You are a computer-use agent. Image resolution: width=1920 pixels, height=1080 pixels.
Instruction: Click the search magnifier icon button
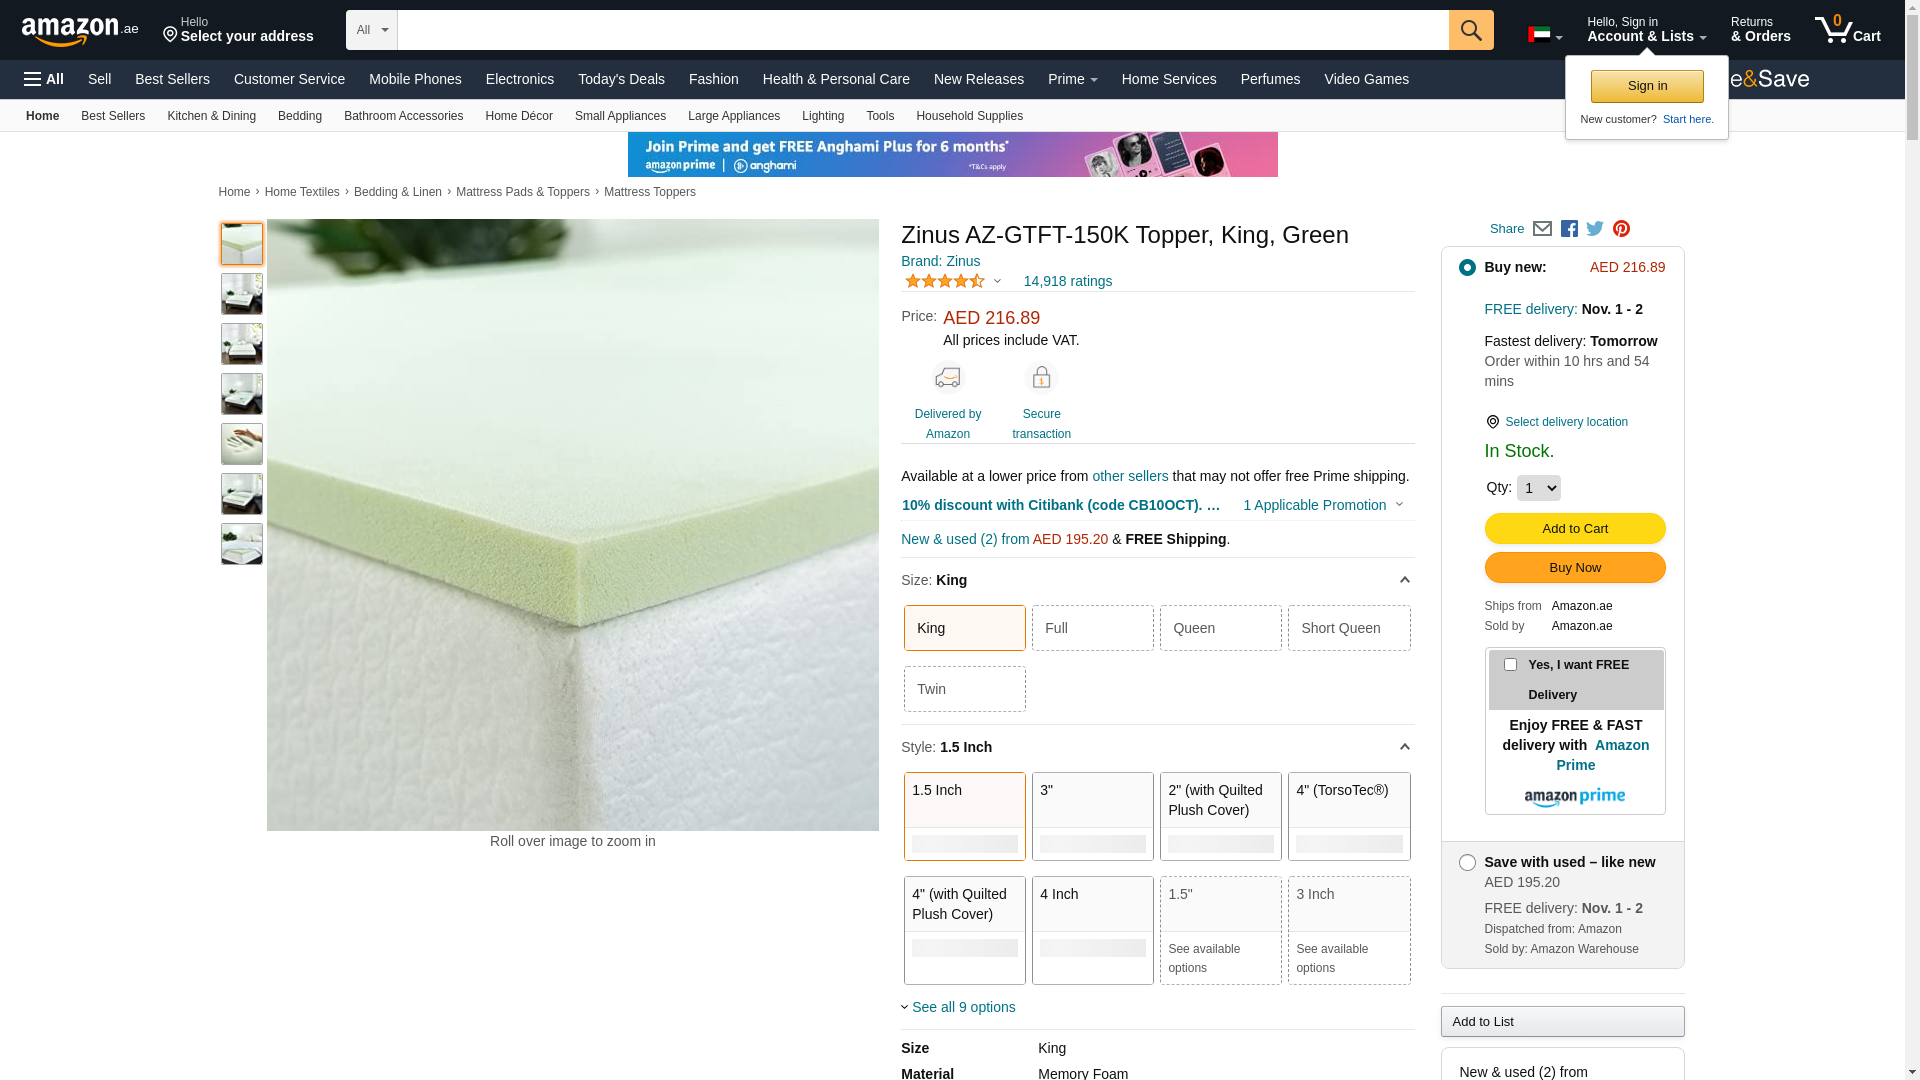pyautogui.click(x=1471, y=30)
